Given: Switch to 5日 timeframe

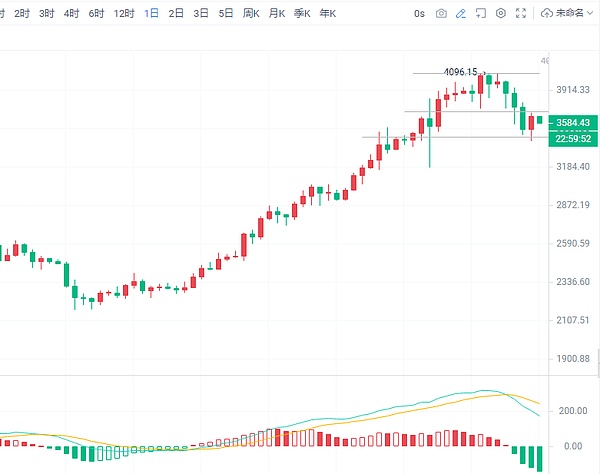Looking at the screenshot, I should point(226,14).
